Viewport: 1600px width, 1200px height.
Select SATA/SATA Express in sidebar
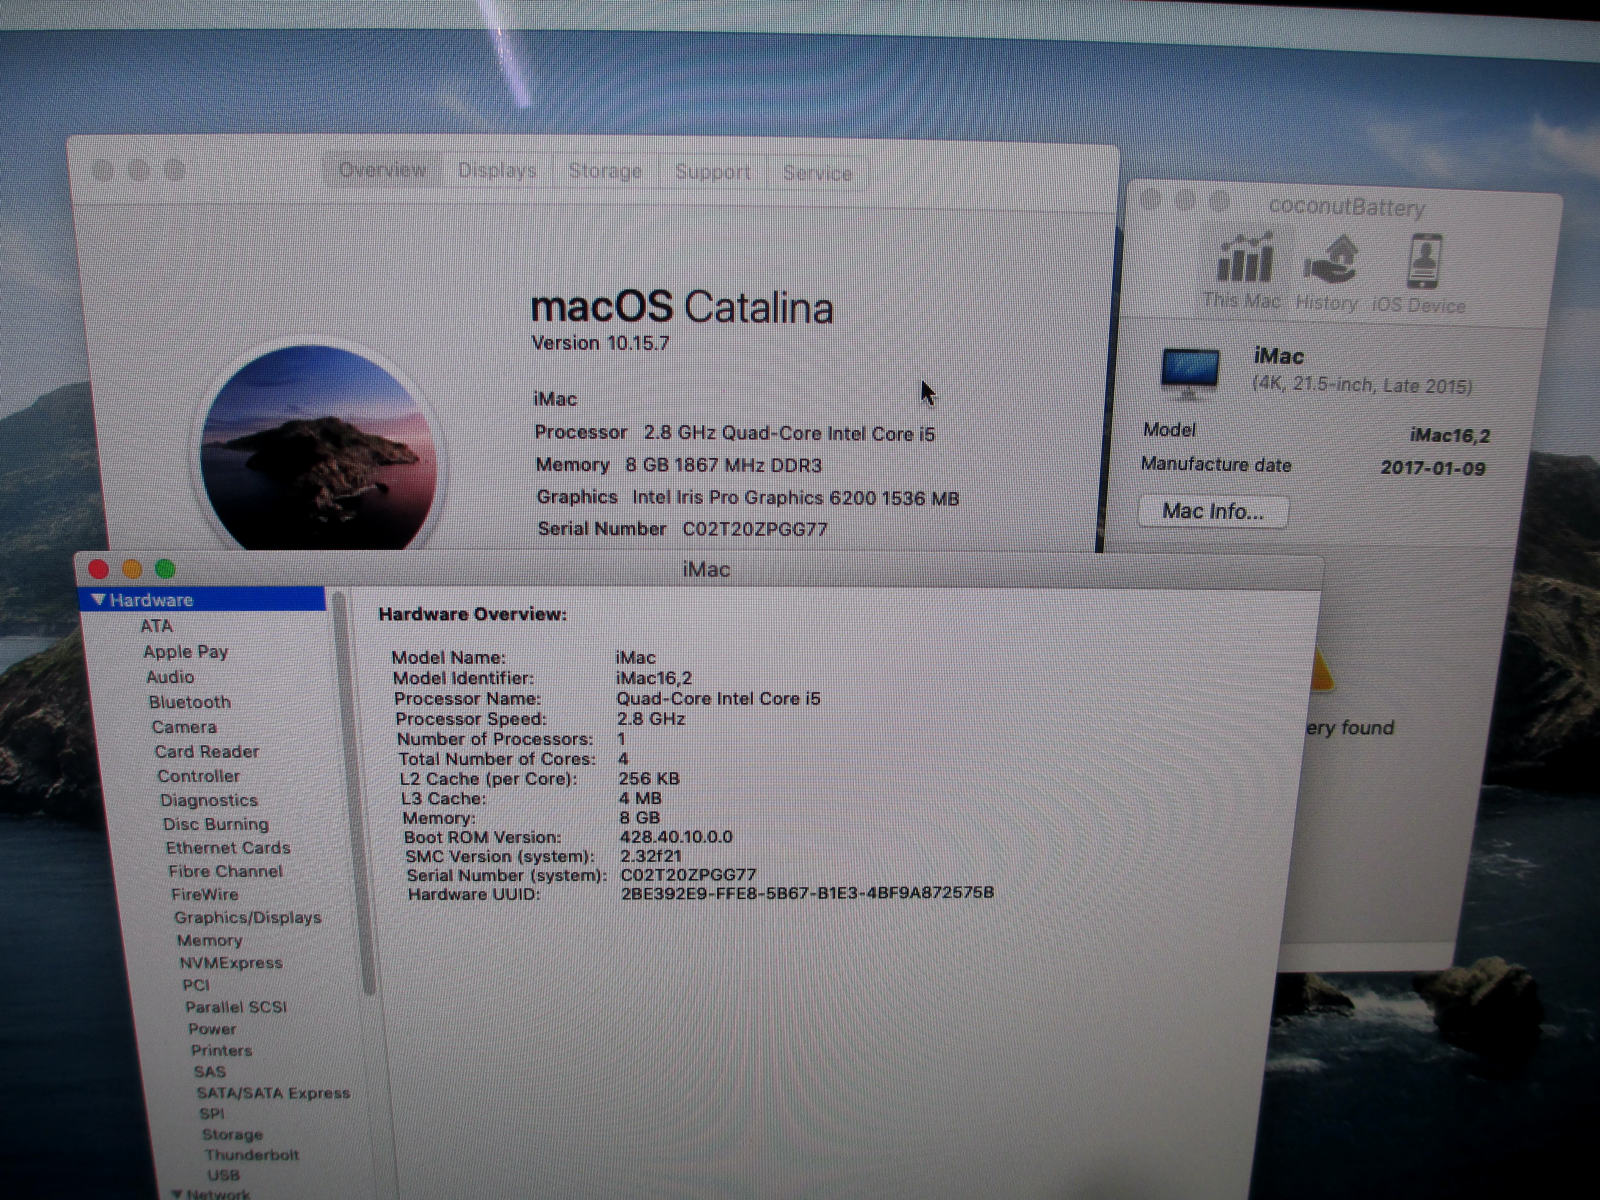(273, 1093)
